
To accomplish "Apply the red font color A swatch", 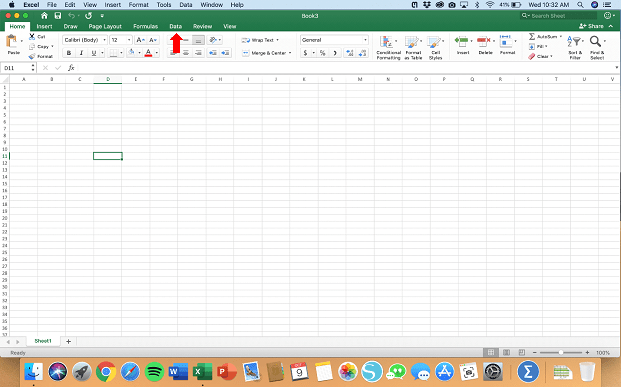I will pos(149,53).
